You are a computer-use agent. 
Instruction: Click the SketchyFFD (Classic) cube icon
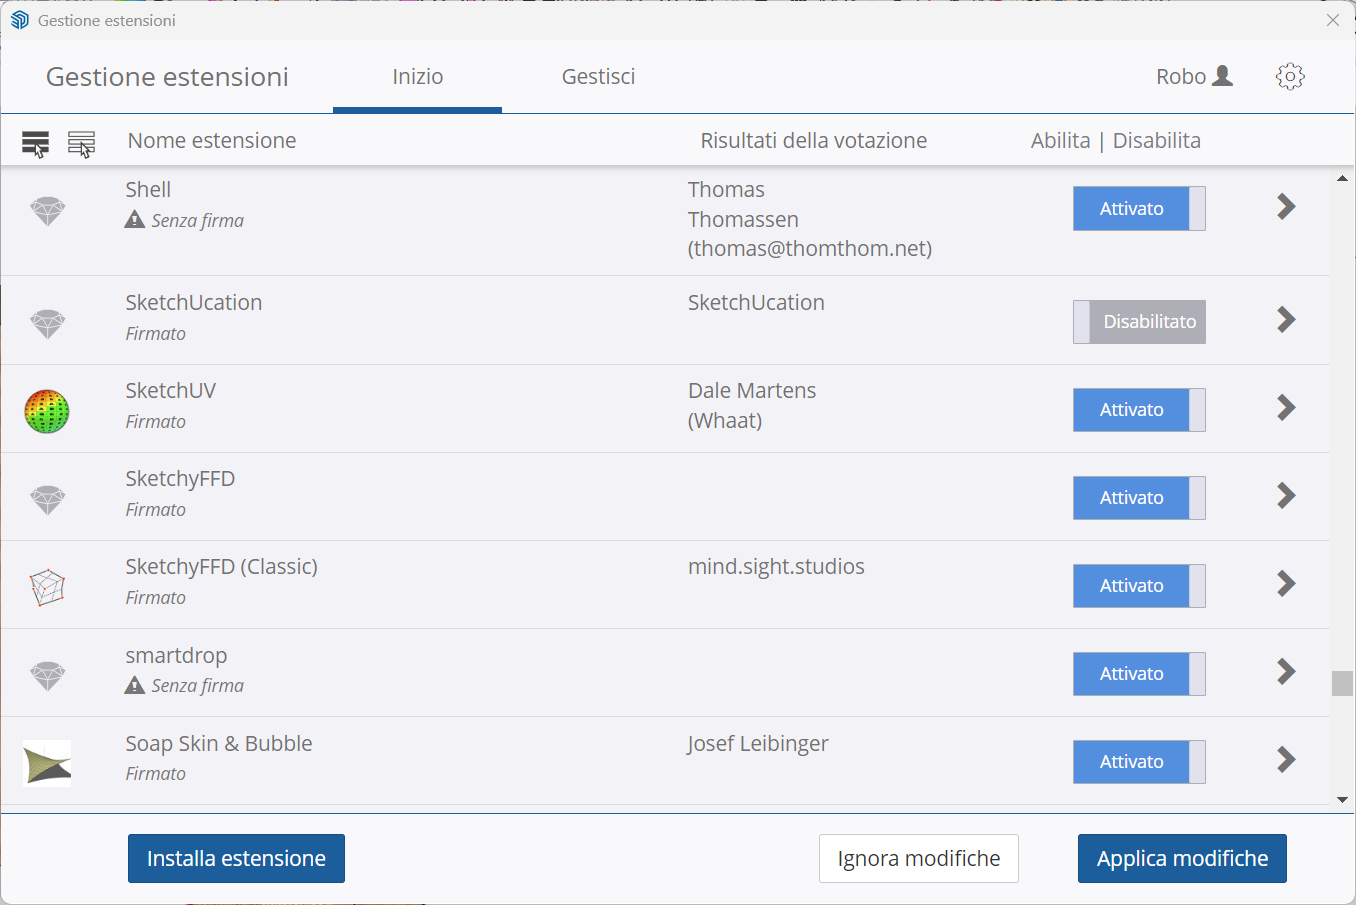pyautogui.click(x=47, y=587)
